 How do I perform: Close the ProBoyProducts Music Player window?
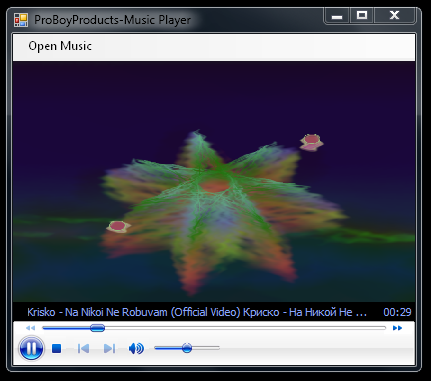[x=395, y=16]
